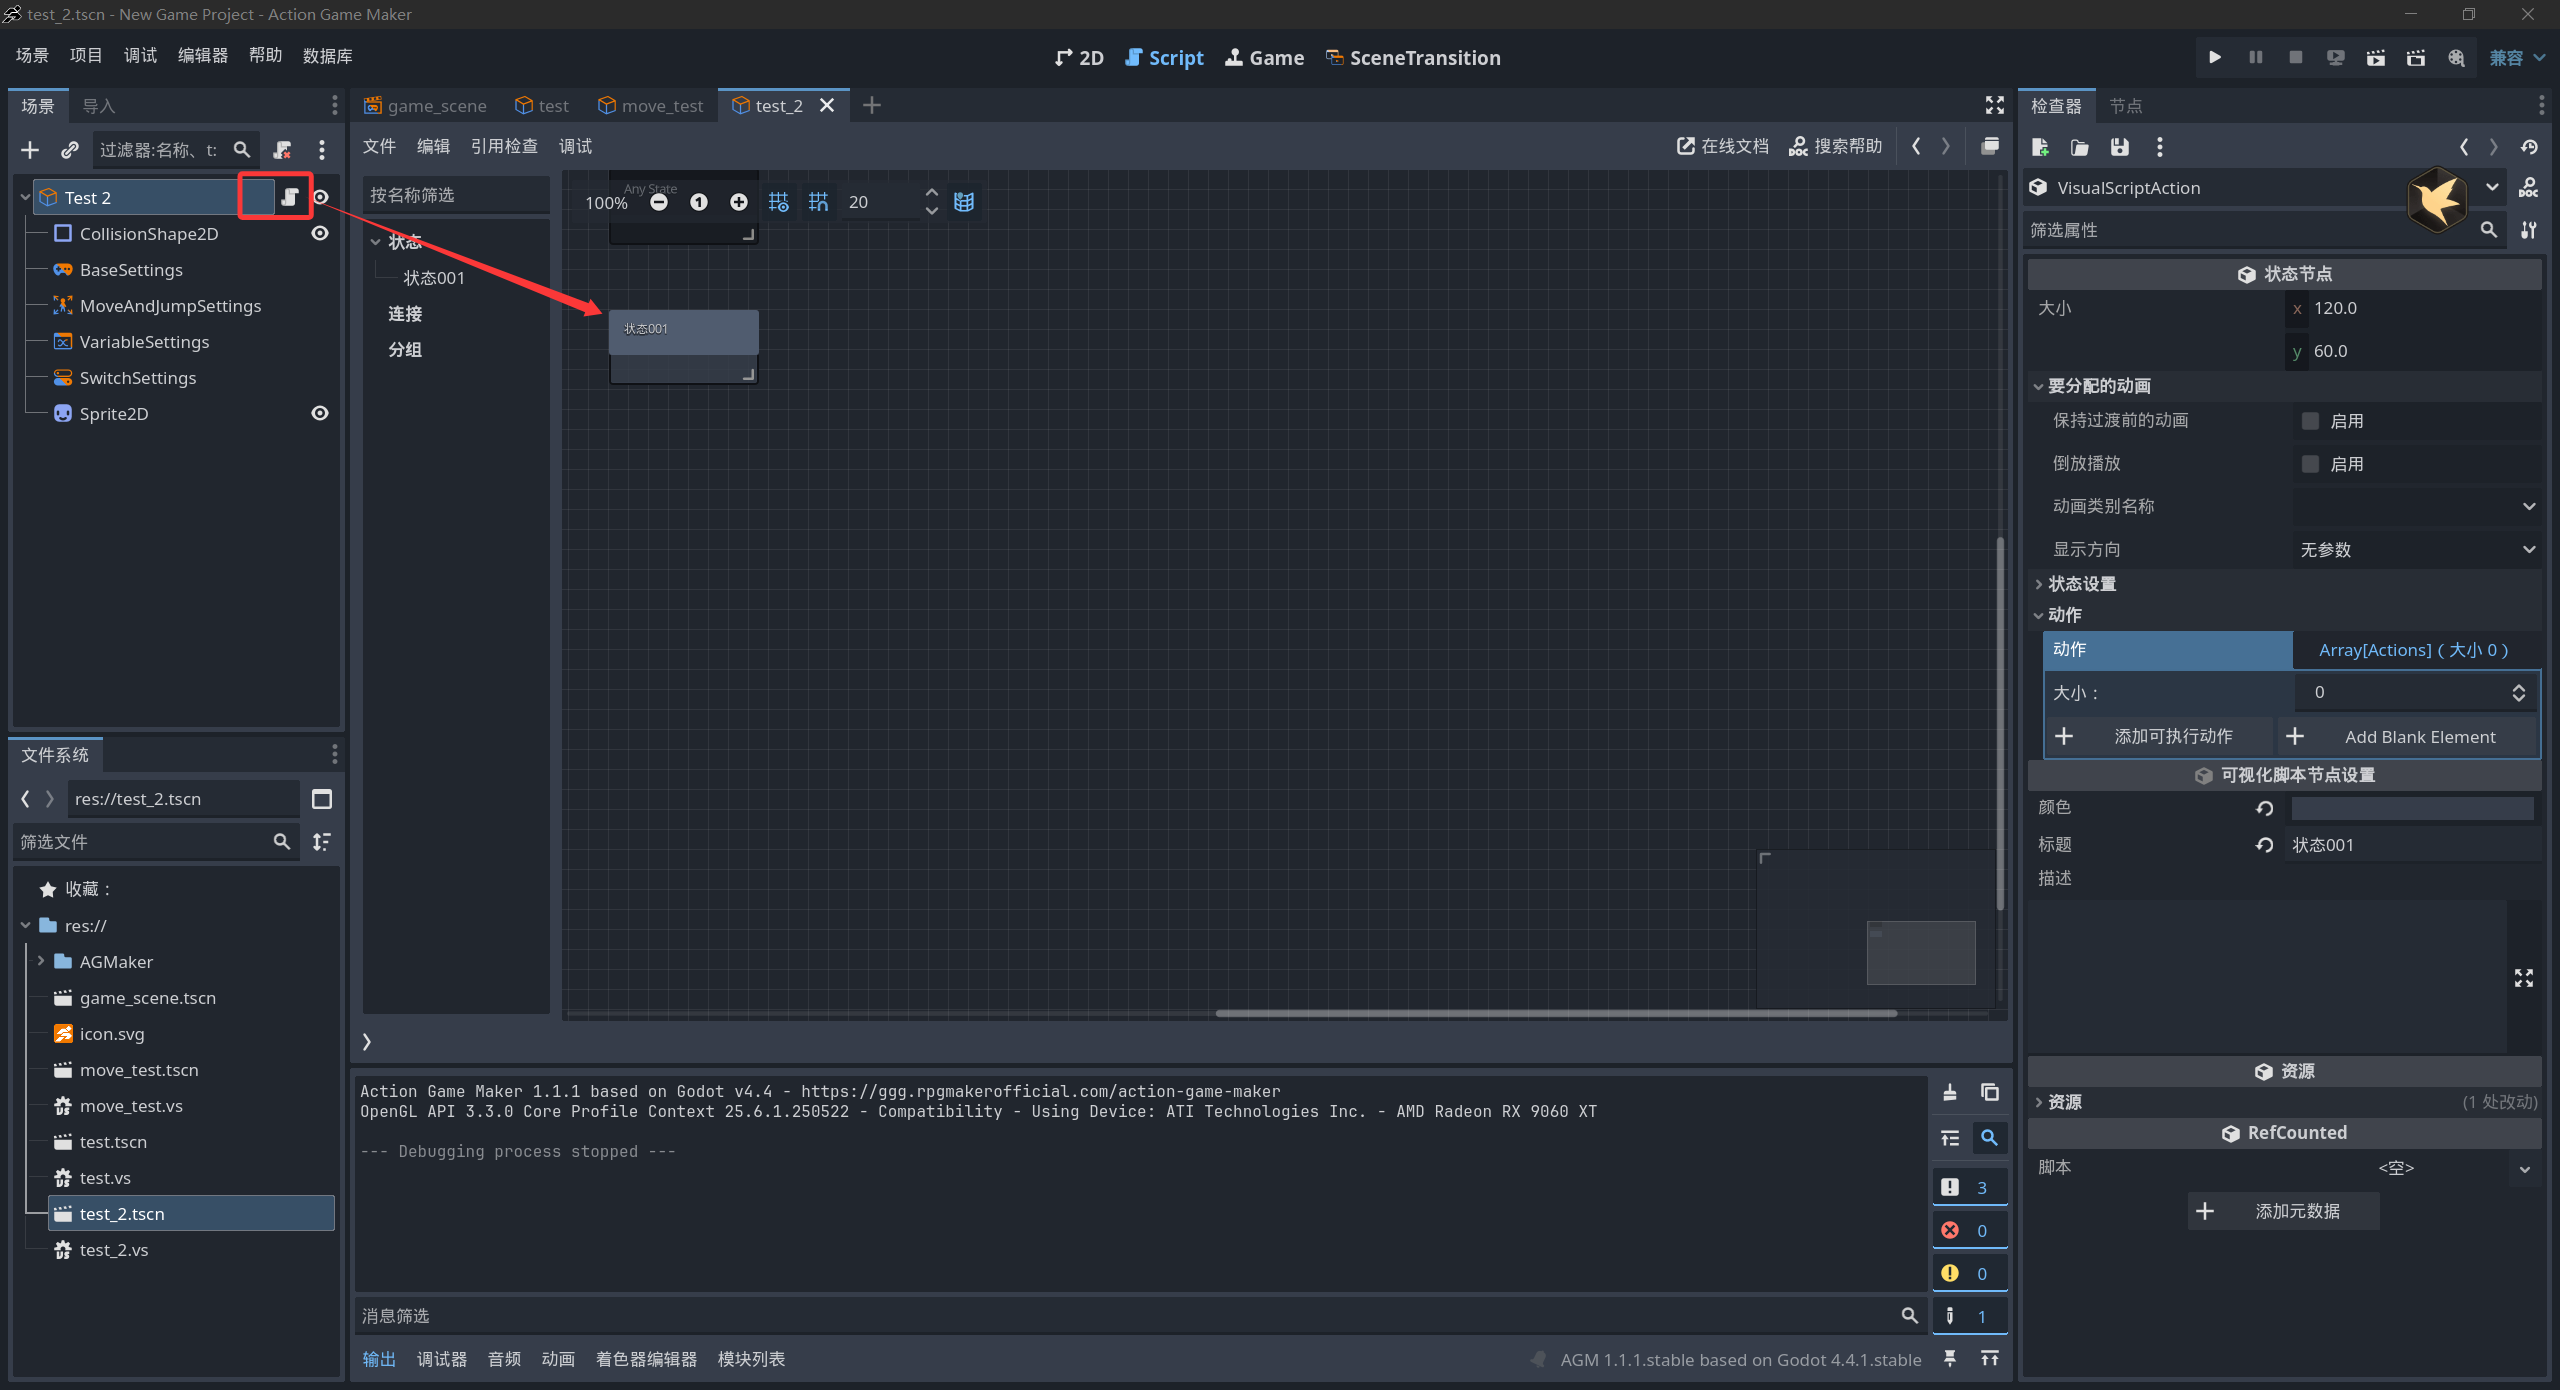2560x1390 pixels.
Task: Expand the 状态设置 section
Action: [x=2081, y=584]
